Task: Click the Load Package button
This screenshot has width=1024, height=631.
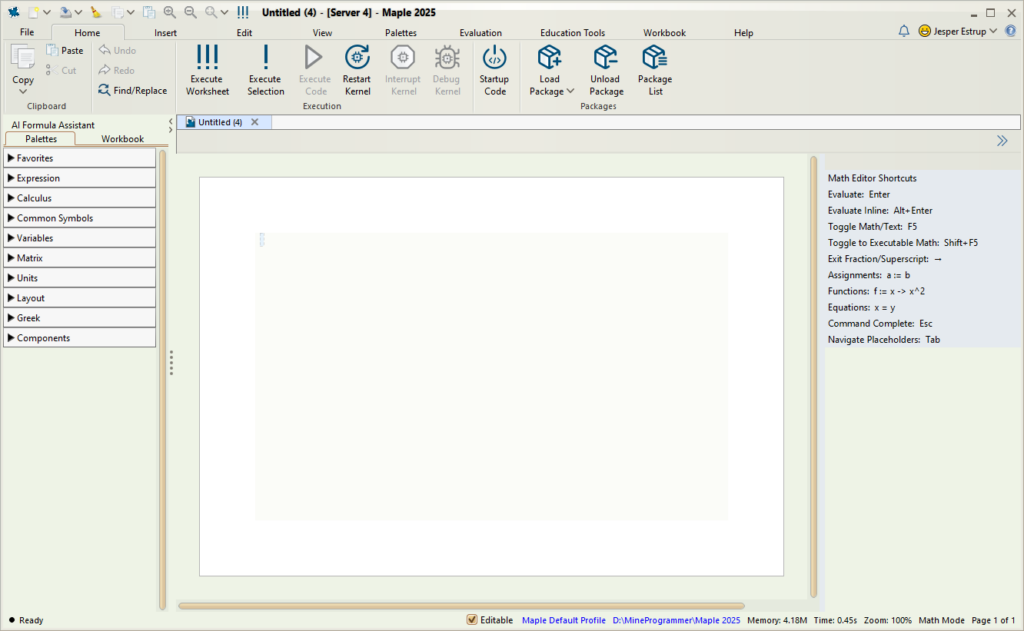Action: coord(551,71)
